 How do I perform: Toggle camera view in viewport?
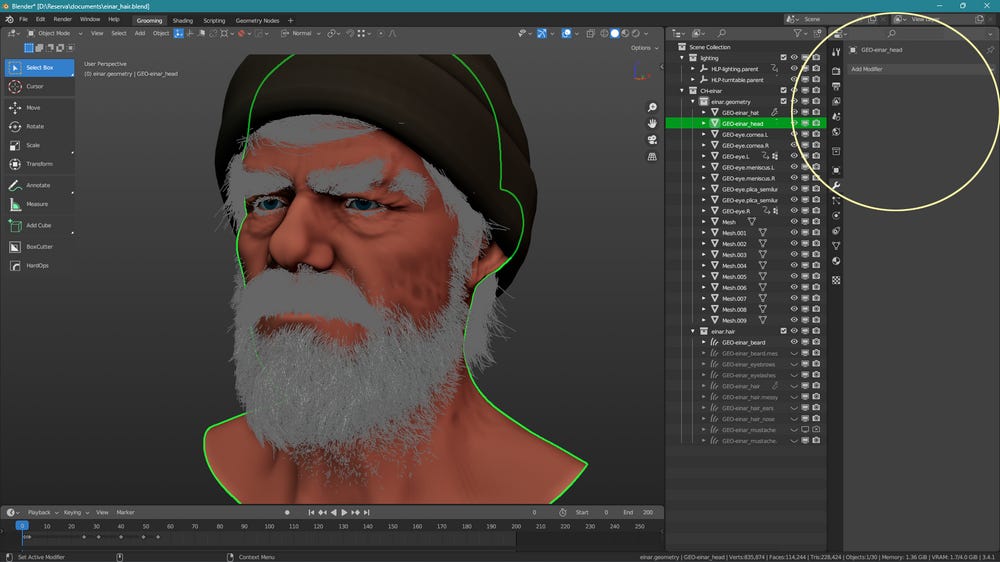click(652, 139)
